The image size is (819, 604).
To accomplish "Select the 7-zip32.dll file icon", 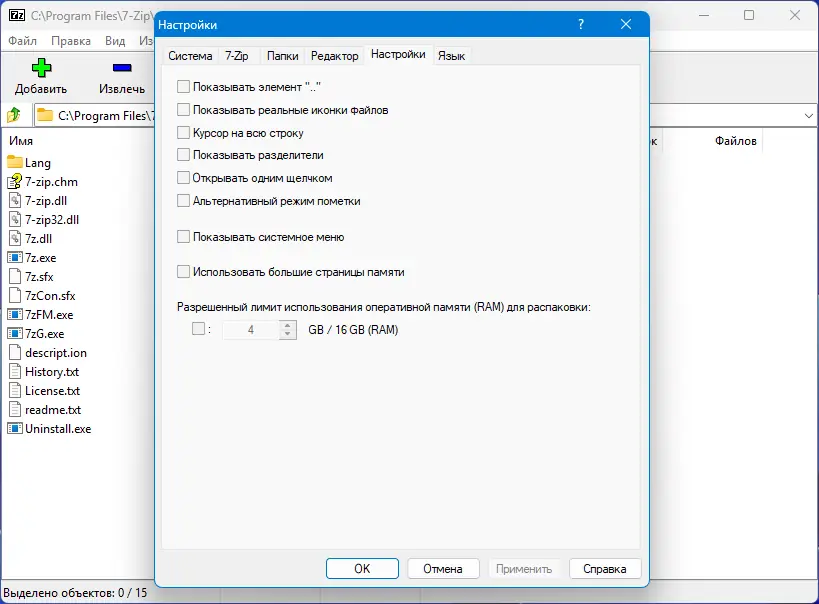I will tap(15, 219).
